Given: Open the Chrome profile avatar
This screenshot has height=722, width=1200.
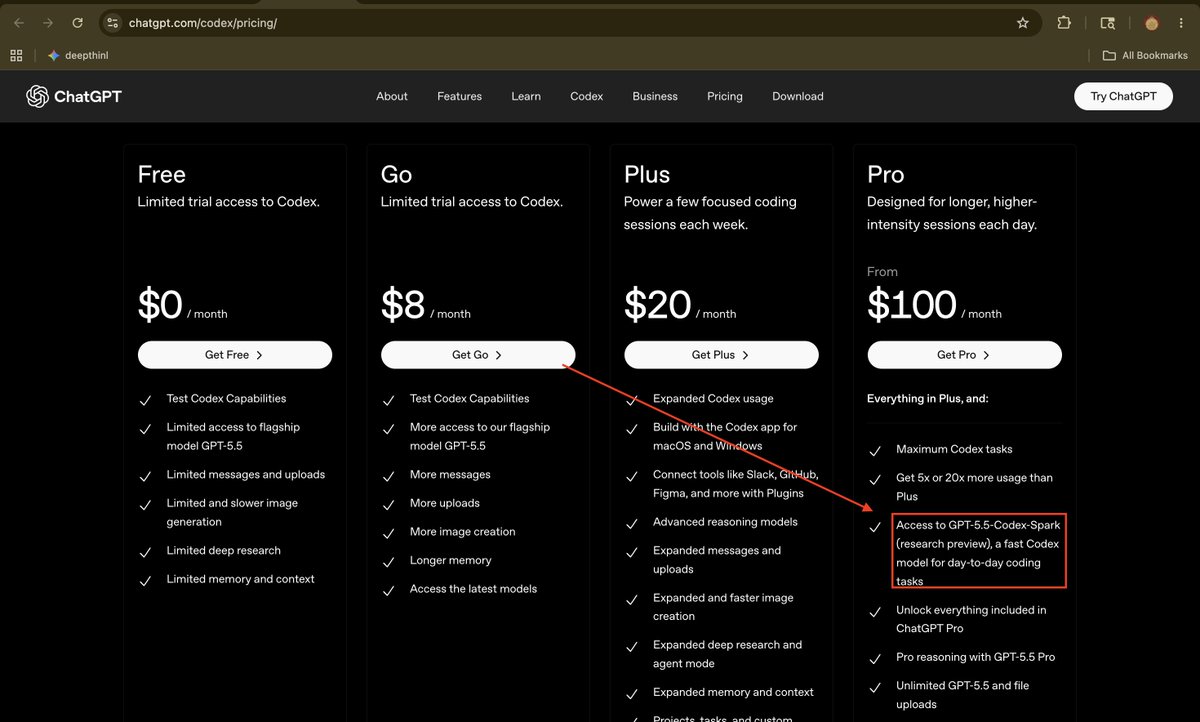Looking at the screenshot, I should (1151, 22).
